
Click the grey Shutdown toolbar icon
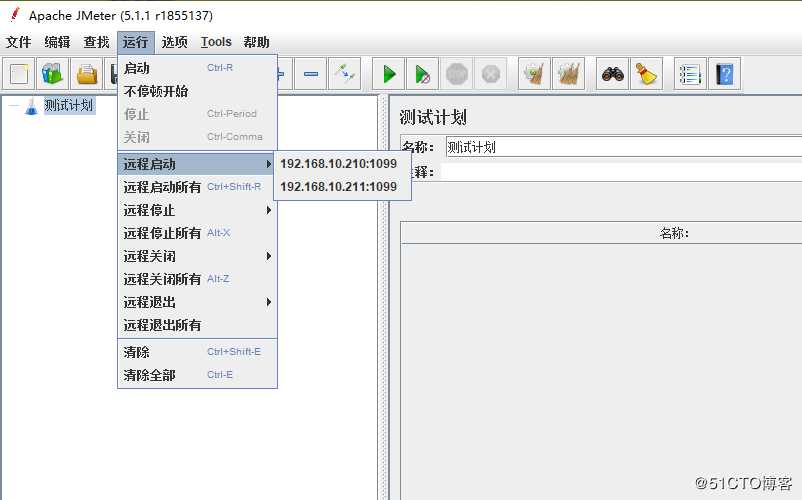(491, 74)
